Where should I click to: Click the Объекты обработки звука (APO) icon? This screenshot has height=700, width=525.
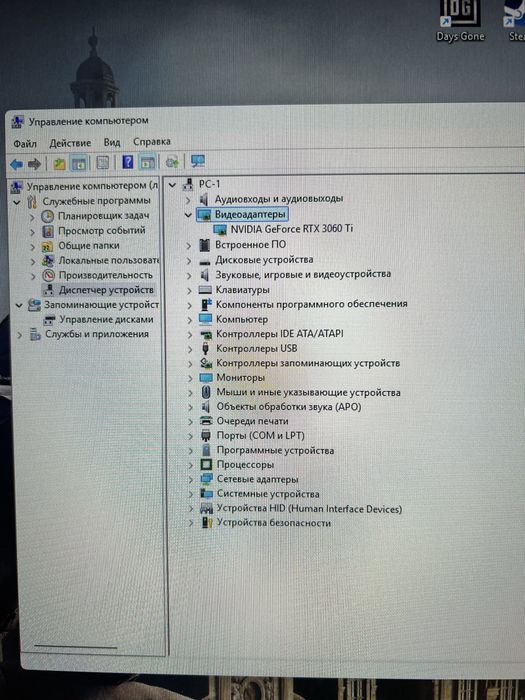pyautogui.click(x=206, y=407)
